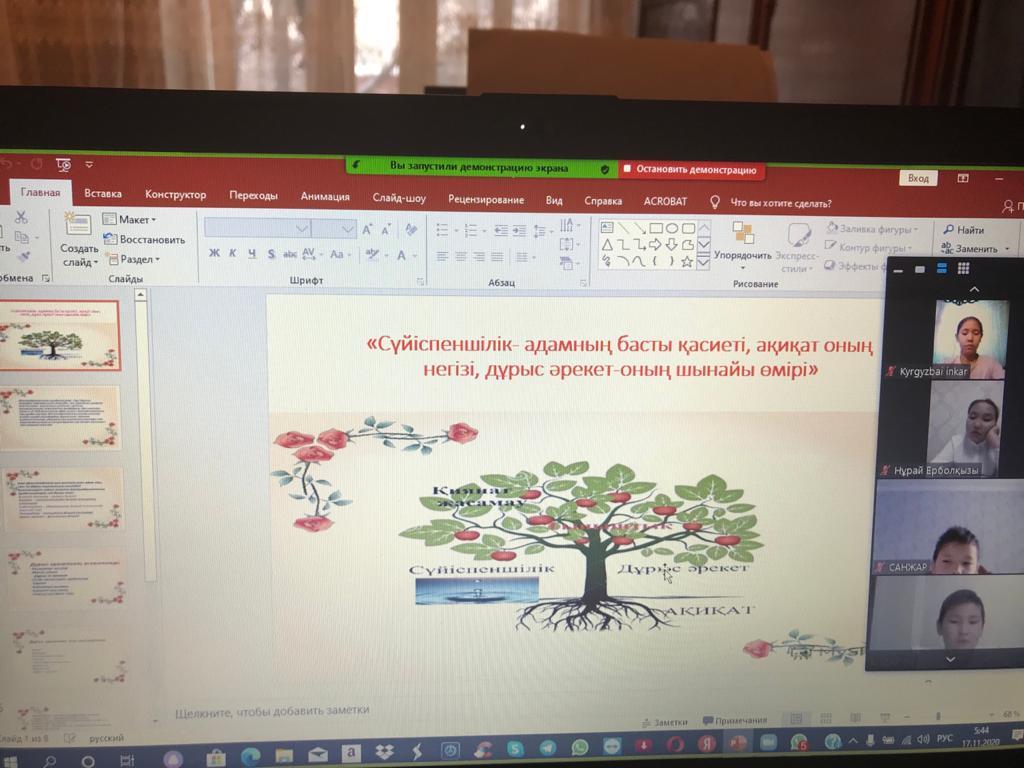Screen dimensions: 1024x768
Task: Click Остановить демонстрацию button
Action: (690, 169)
